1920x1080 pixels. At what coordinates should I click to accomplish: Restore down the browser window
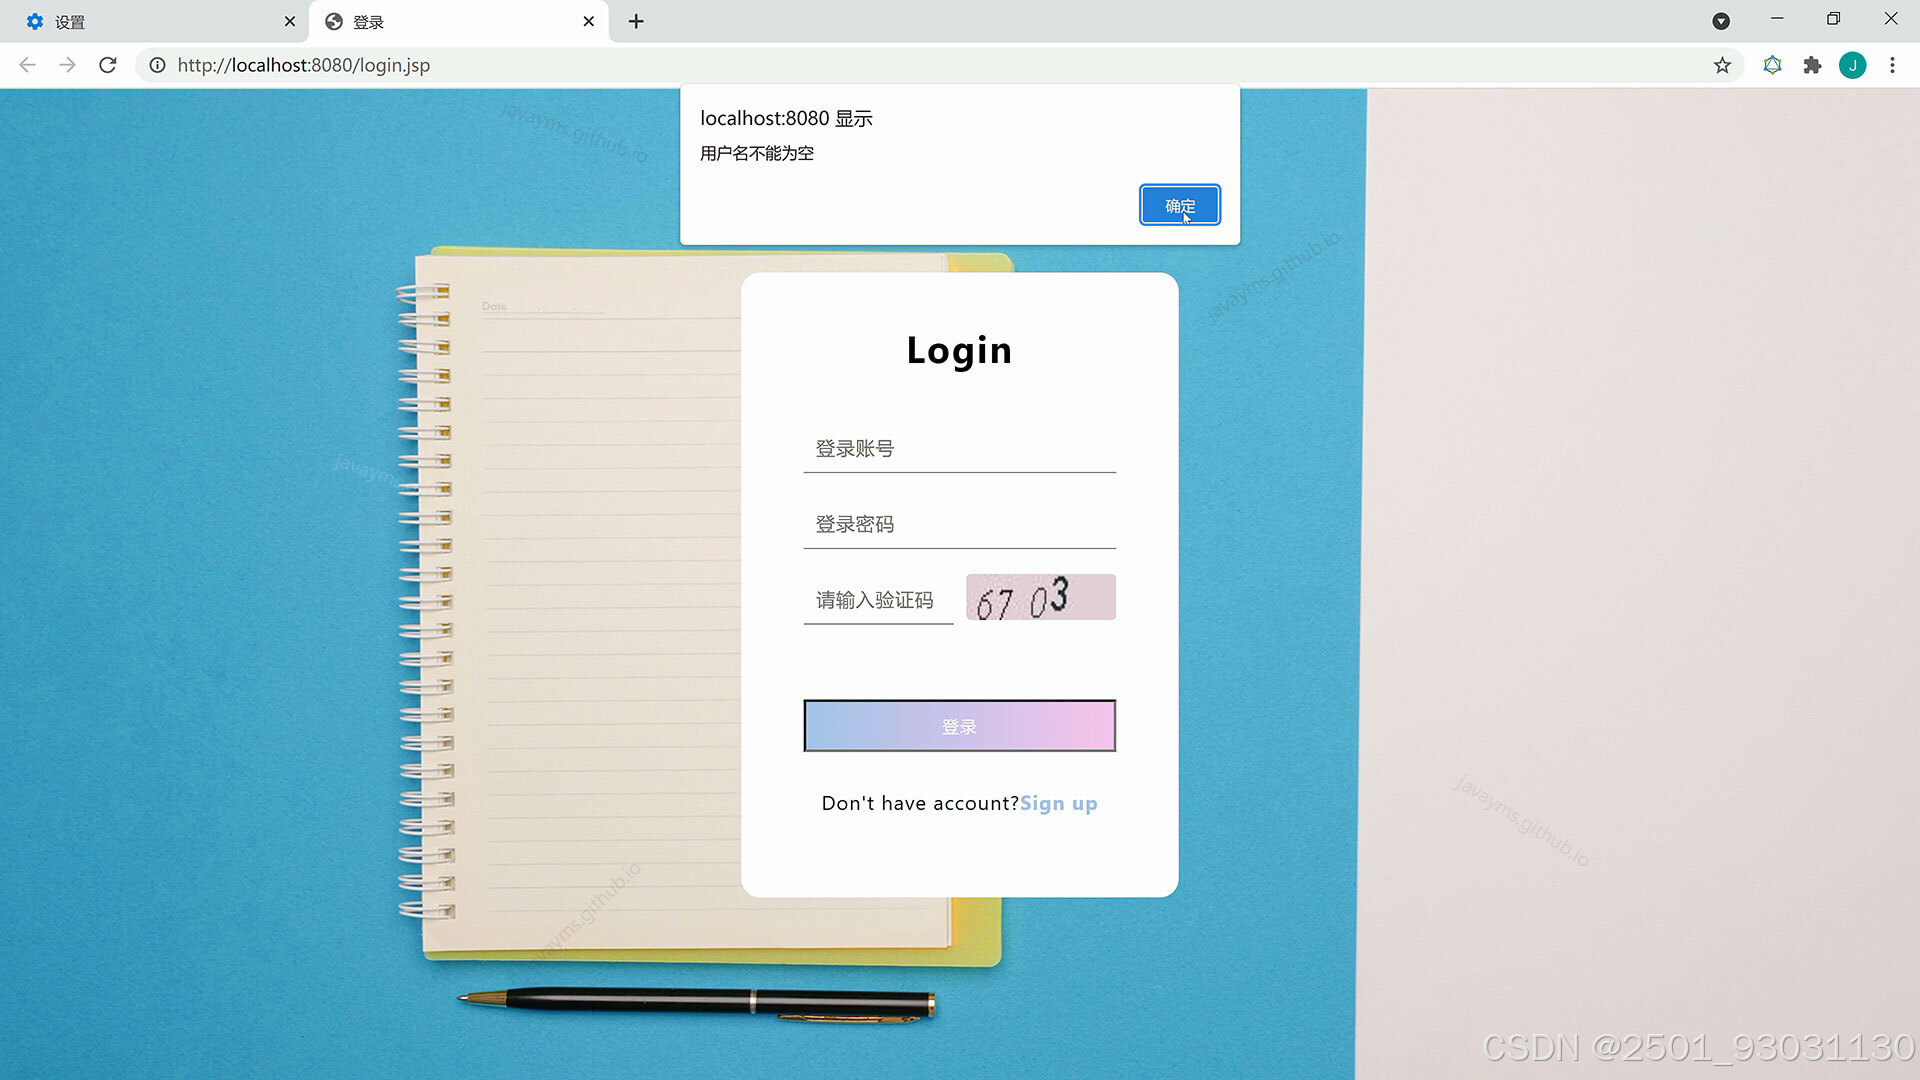1833,19
